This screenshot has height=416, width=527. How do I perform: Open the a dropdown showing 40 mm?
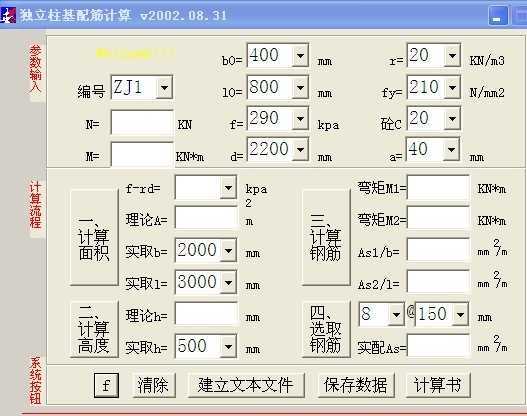[x=452, y=149]
